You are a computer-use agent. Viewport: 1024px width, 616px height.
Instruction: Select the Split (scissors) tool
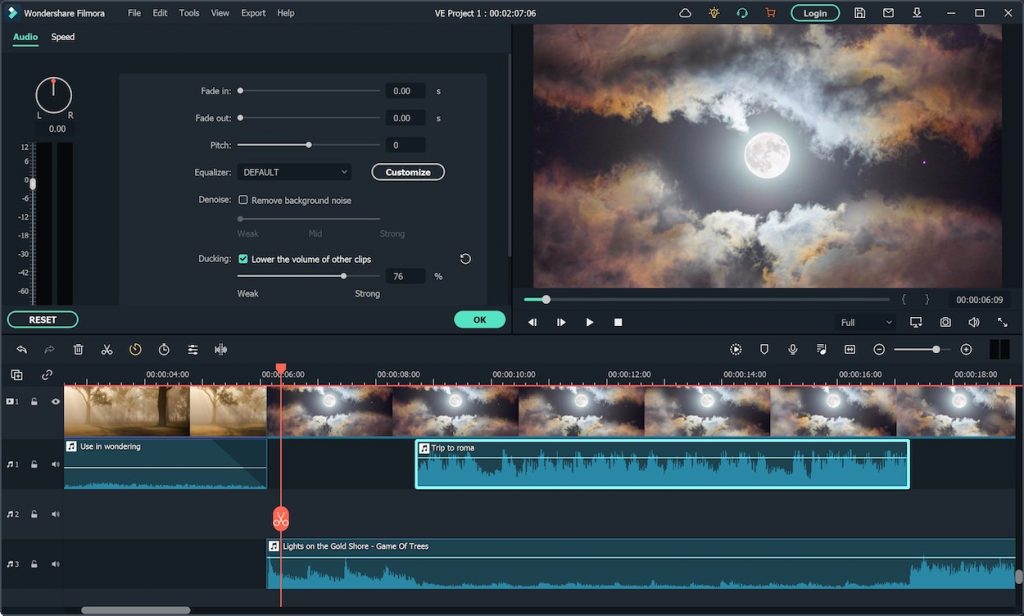(x=108, y=349)
